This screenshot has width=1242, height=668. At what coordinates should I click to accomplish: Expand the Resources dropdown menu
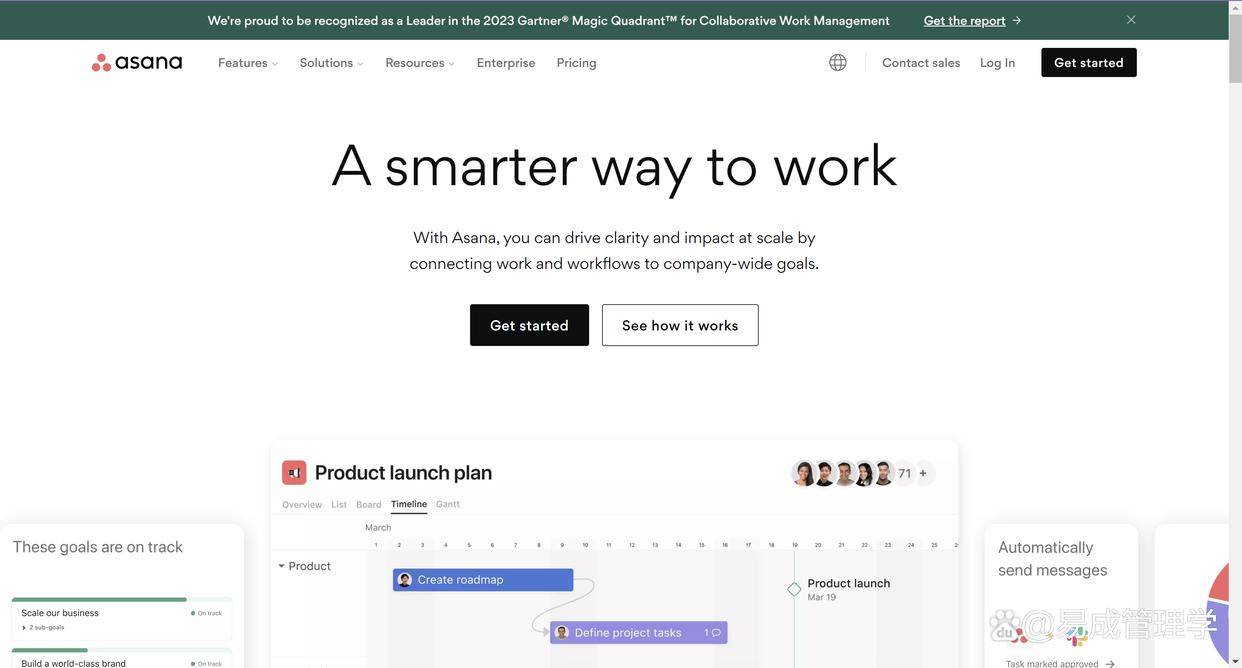click(x=420, y=62)
